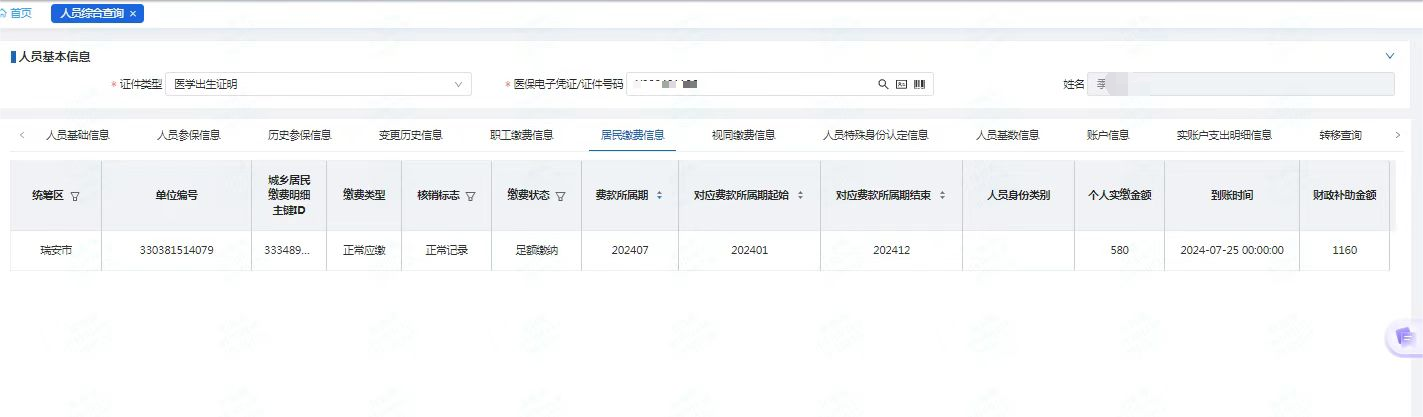Click the 足额缴纳 cell
The height and width of the screenshot is (417, 1423).
536,250
